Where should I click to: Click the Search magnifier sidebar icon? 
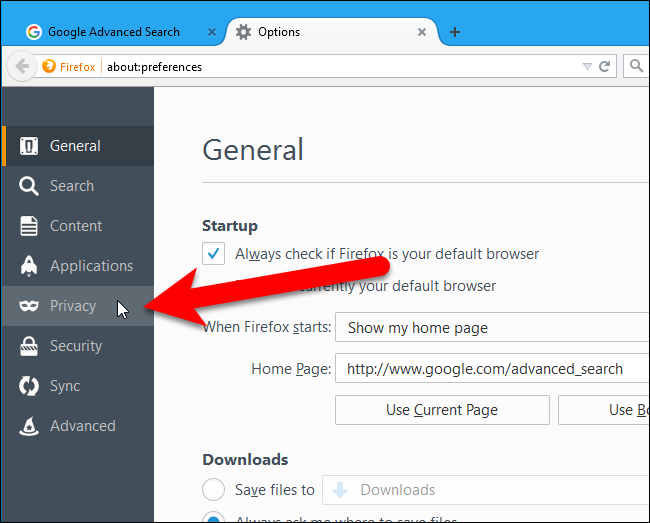point(29,186)
